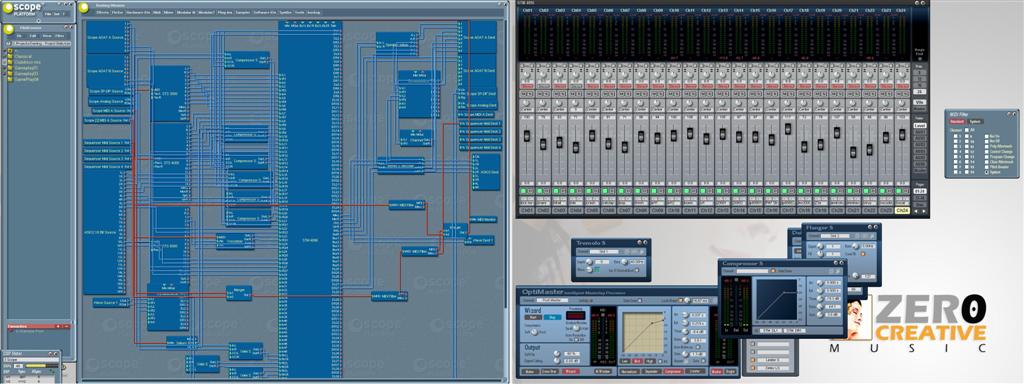Switch MIDI Filter to the Standard tab
Screen dimensions: 1024x384
click(957, 121)
